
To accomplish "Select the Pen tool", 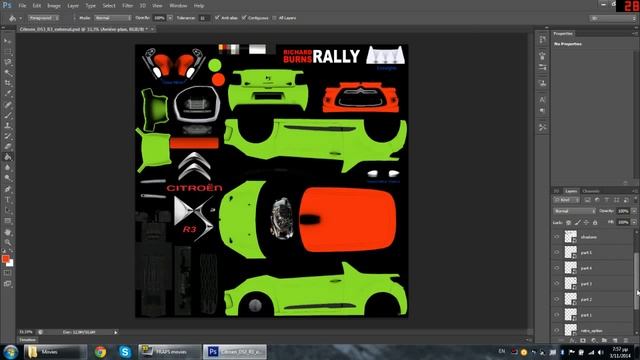I will point(7,189).
